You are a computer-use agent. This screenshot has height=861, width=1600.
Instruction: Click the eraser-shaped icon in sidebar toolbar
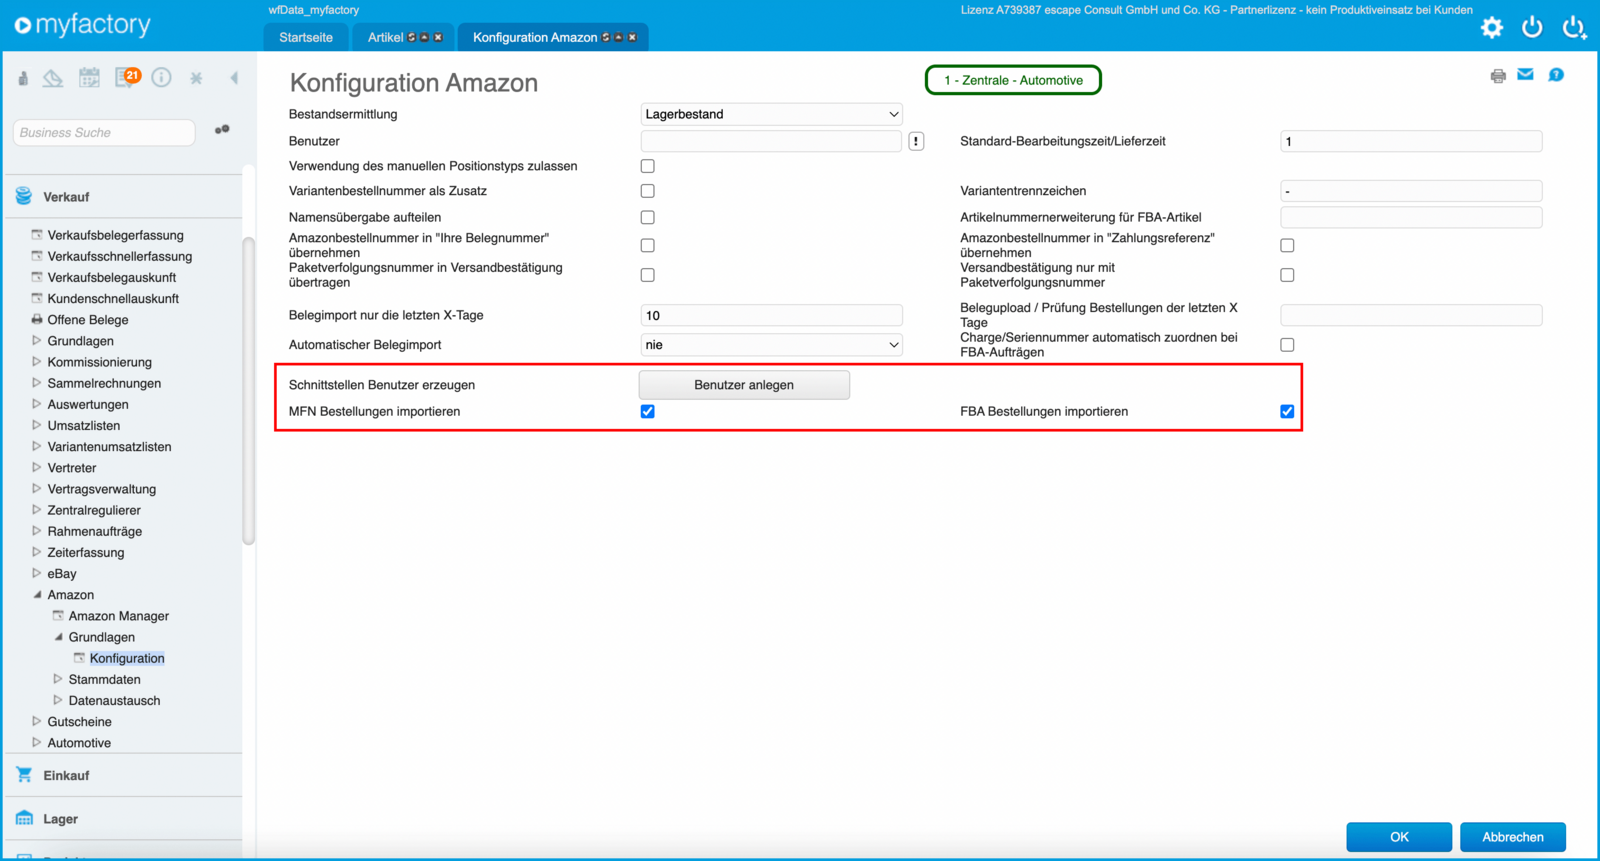53,77
